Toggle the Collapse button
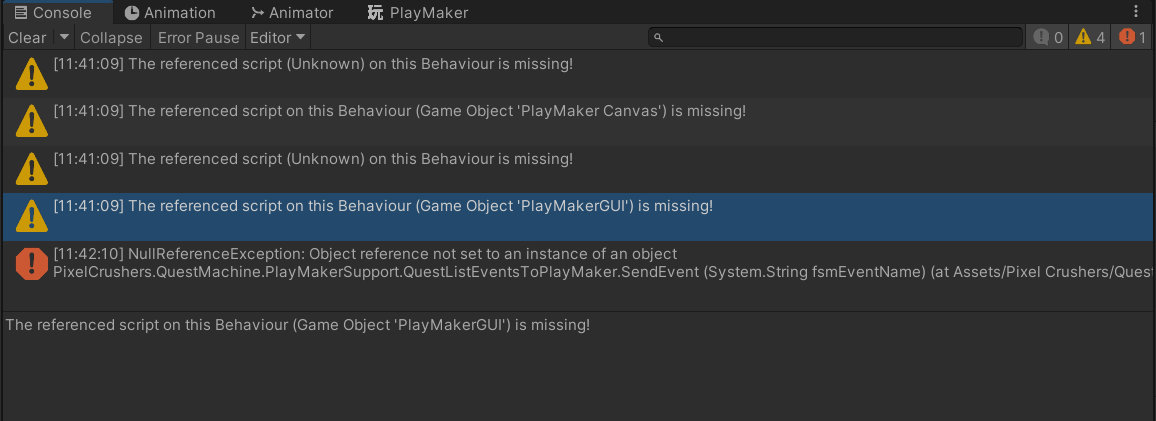 pos(111,37)
